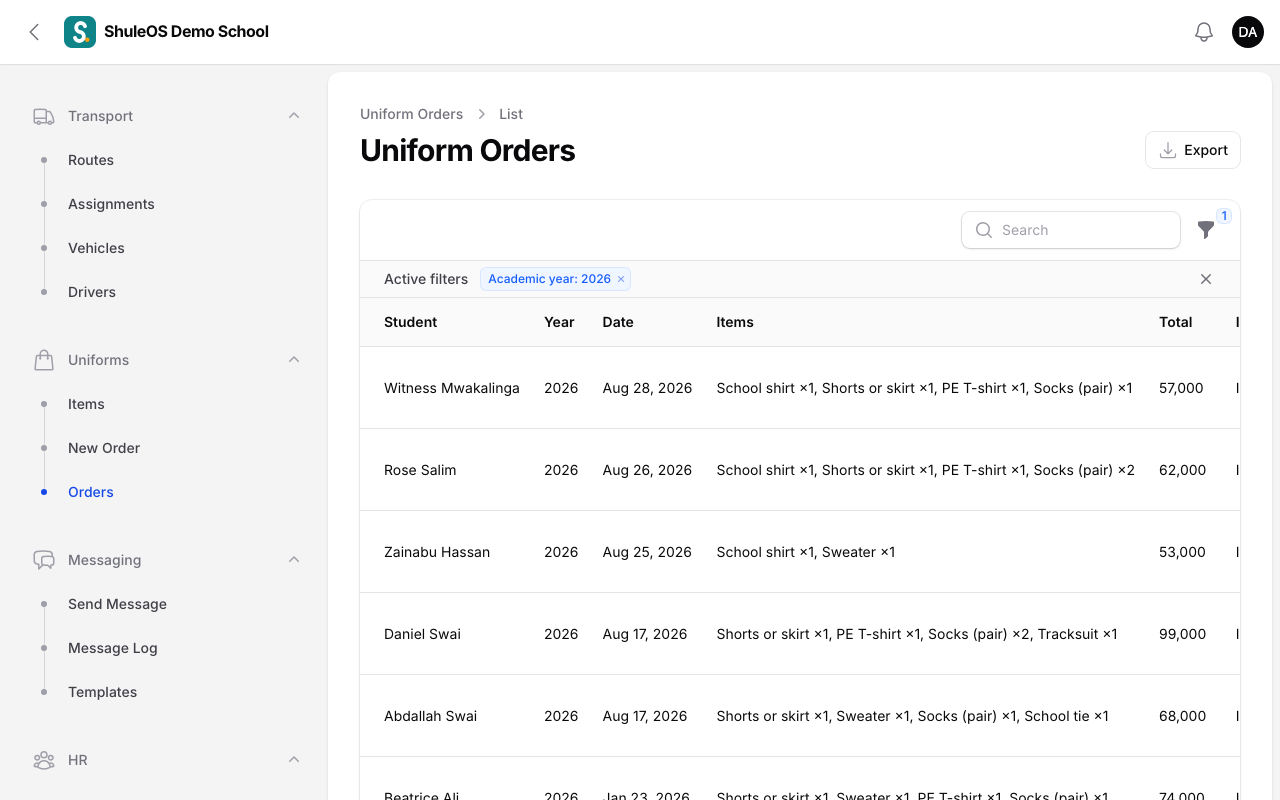Open message Templates page
1280x800 pixels.
[x=102, y=692]
